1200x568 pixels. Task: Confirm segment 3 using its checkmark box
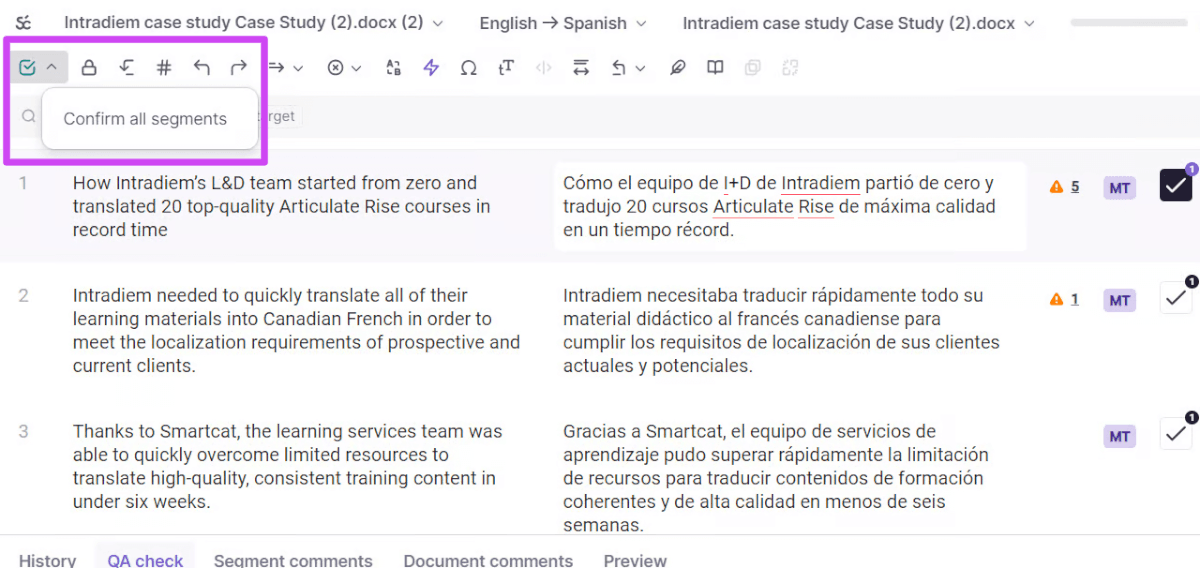[1176, 433]
